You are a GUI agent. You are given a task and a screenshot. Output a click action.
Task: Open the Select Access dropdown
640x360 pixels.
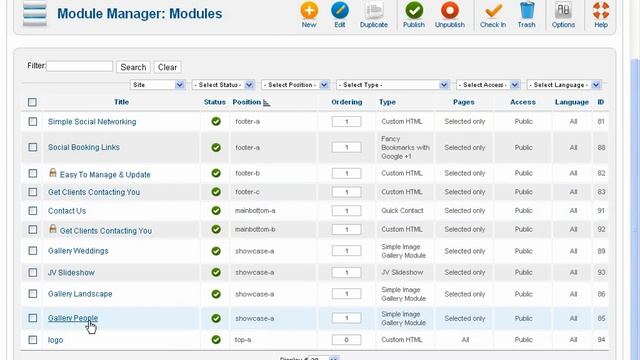[488, 85]
